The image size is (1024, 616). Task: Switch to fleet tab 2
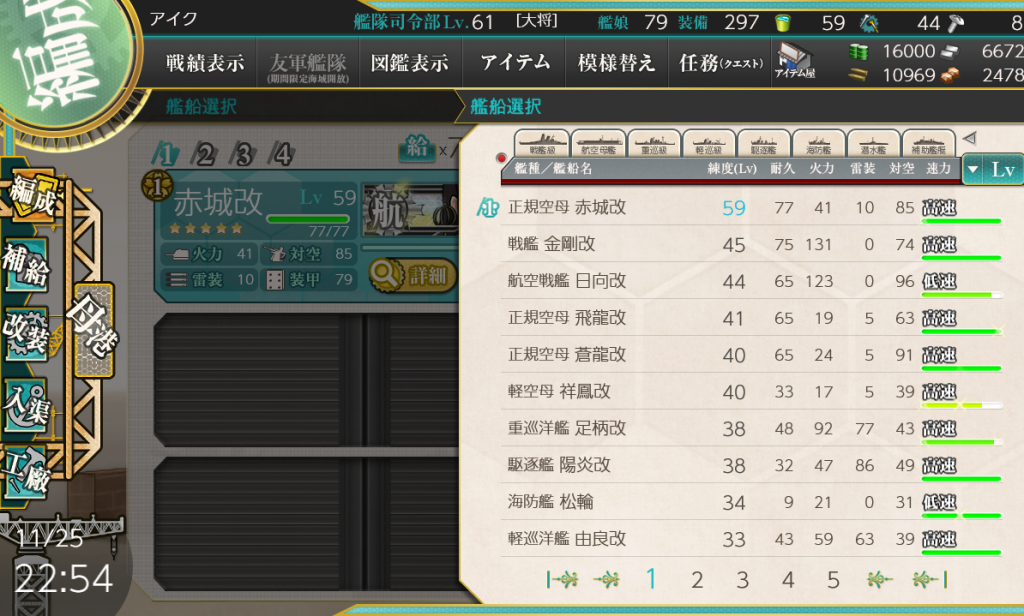coord(204,155)
